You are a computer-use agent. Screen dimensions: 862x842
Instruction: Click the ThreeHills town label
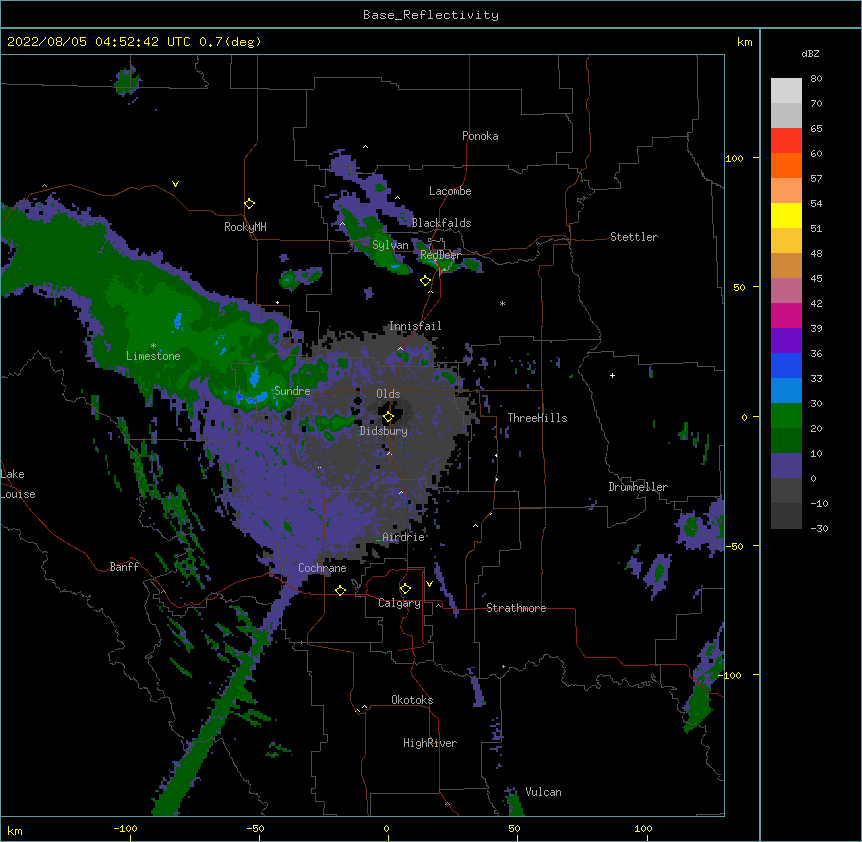pyautogui.click(x=537, y=418)
